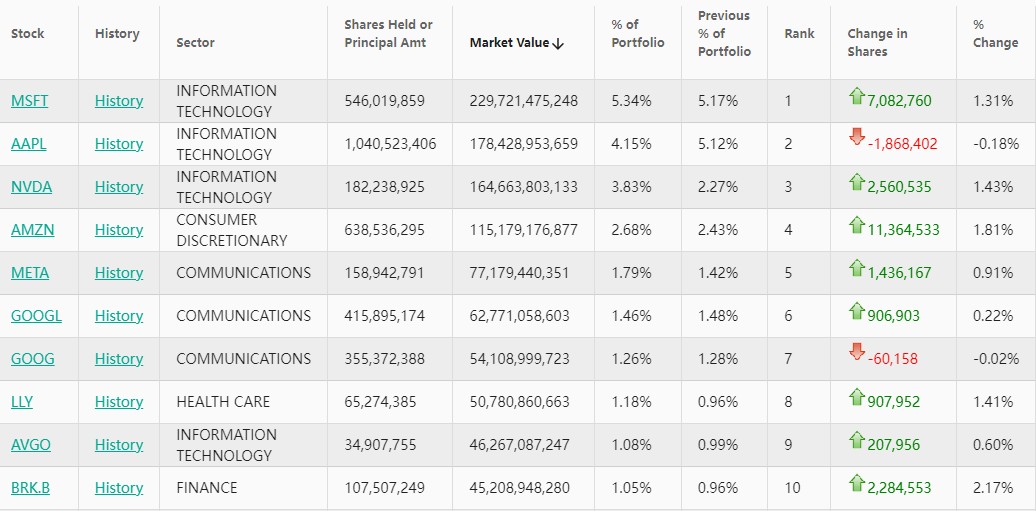This screenshot has height=511, width=1036.
Task: Click the green up arrow in MSFT row
Action: 856,97
